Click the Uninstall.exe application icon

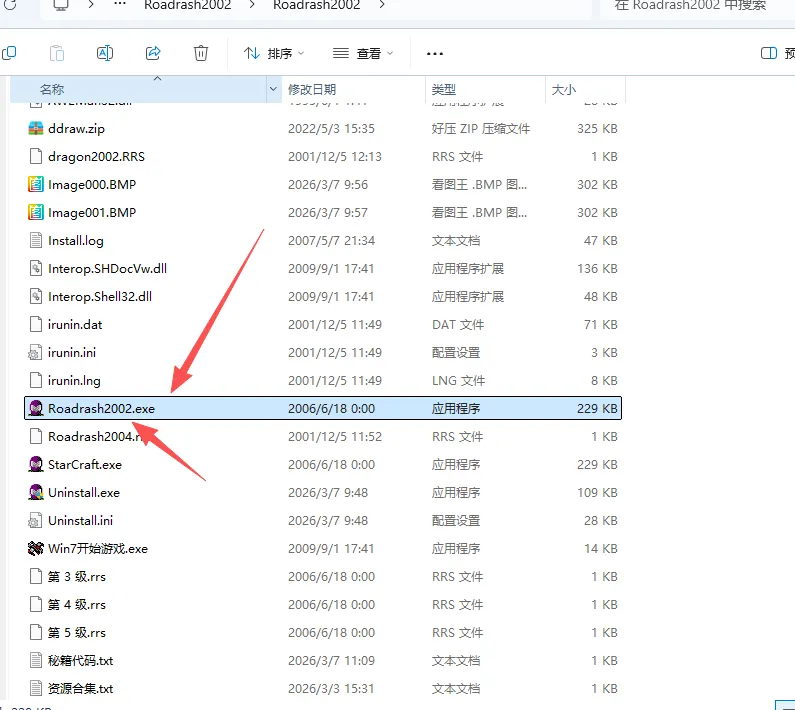pyautogui.click(x=35, y=492)
